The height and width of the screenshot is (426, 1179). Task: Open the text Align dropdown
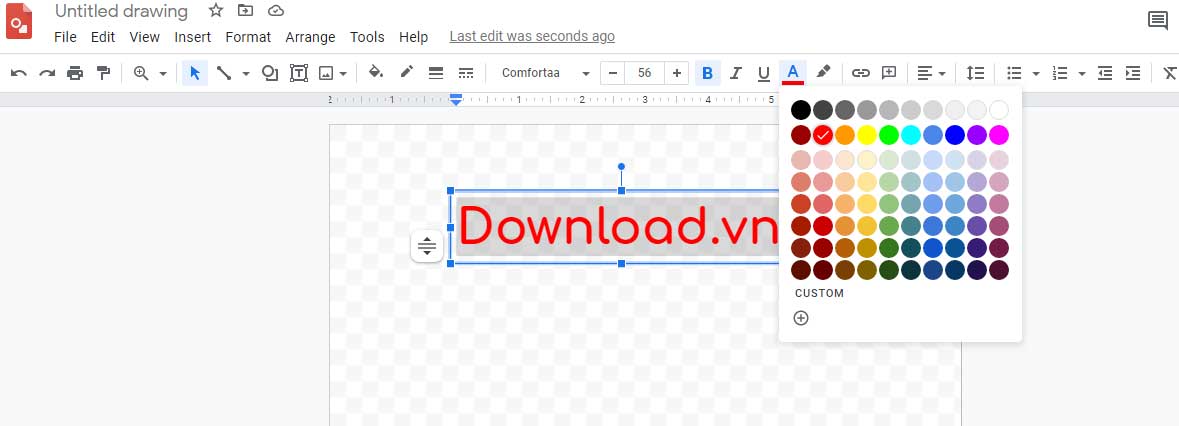click(x=931, y=73)
